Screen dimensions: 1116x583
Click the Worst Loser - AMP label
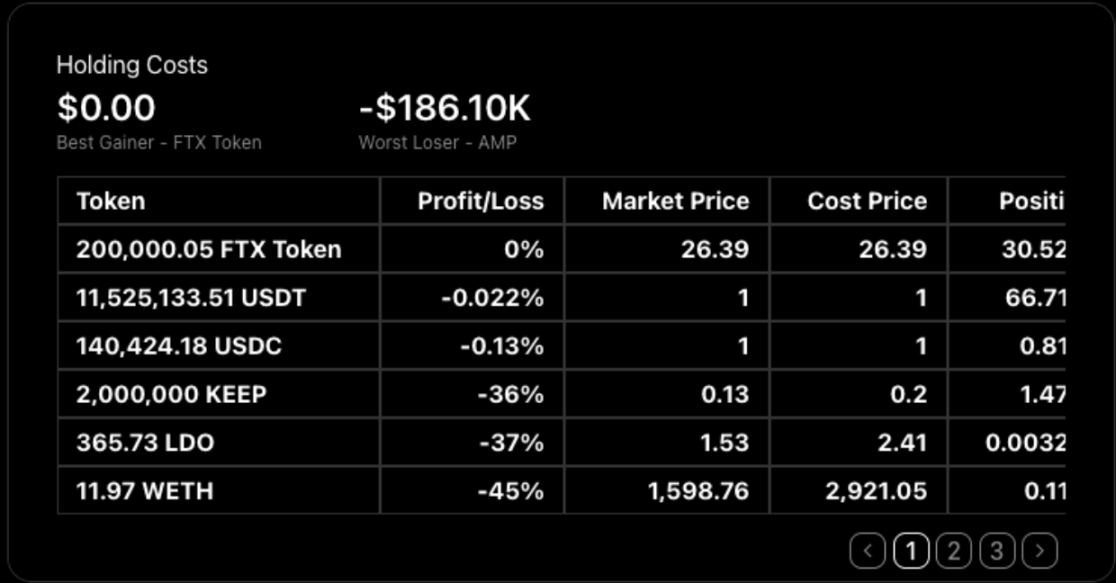pos(437,142)
